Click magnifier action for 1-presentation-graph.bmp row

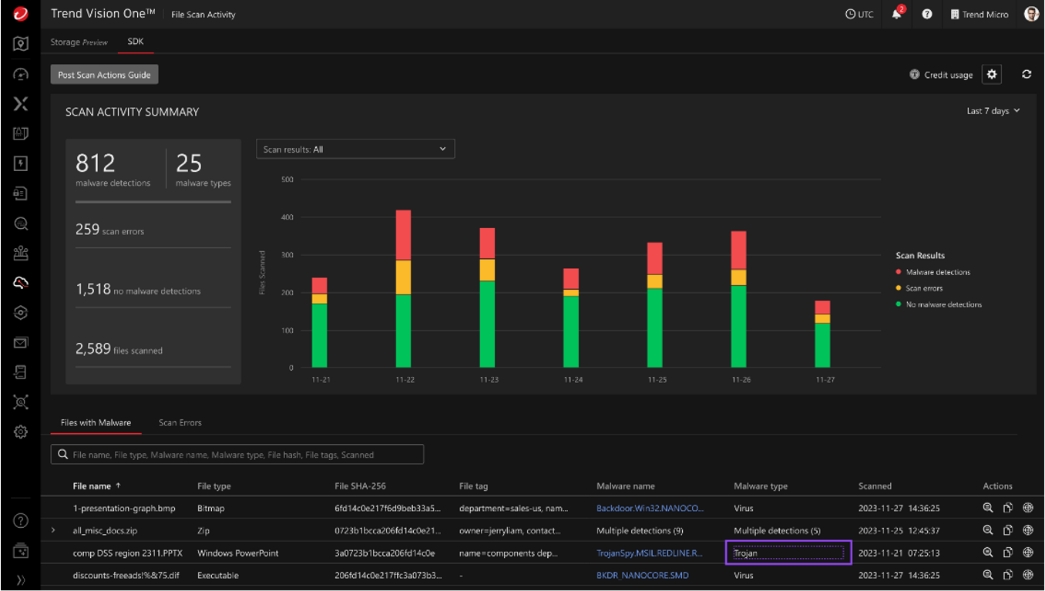[x=988, y=508]
